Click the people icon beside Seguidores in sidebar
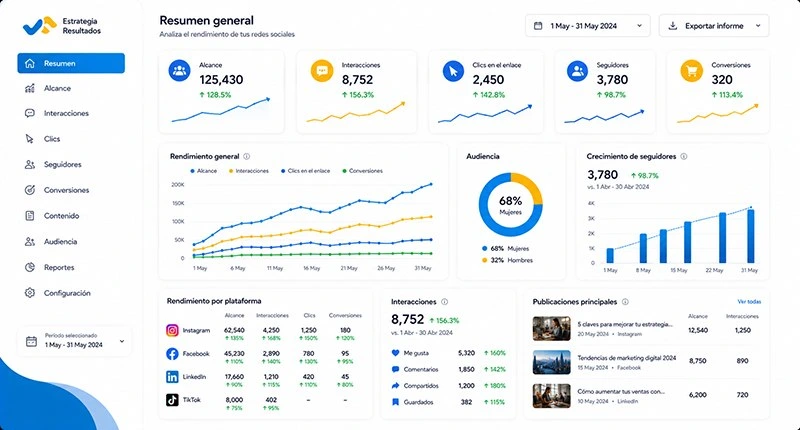Screen dimensions: 800x430 pyautogui.click(x=30, y=164)
